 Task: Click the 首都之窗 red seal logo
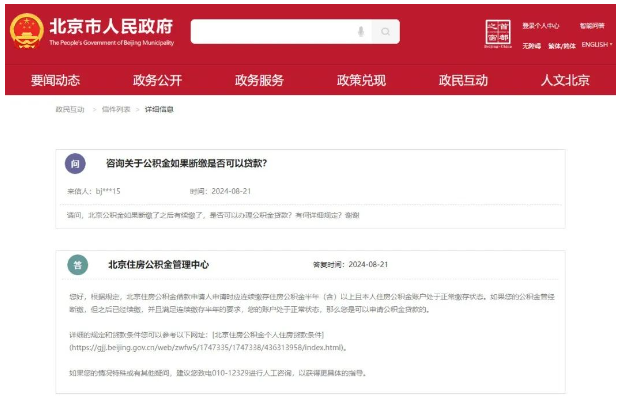pyautogui.click(x=497, y=31)
